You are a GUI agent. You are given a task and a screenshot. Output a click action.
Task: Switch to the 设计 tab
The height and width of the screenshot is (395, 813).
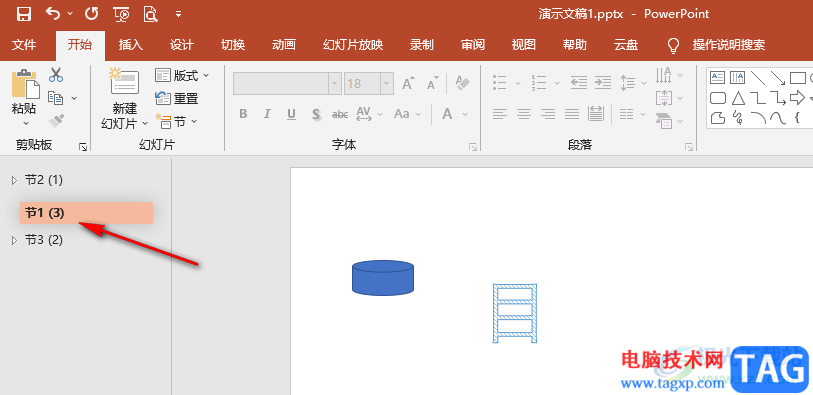coord(181,45)
